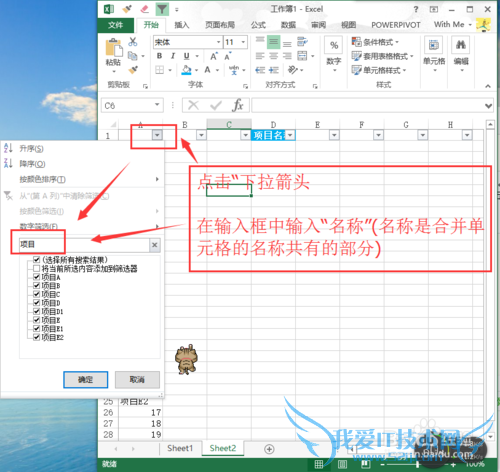This screenshot has width=500, height=472.
Task: Switch to Page Layout view in status bar
Action: tap(342, 464)
